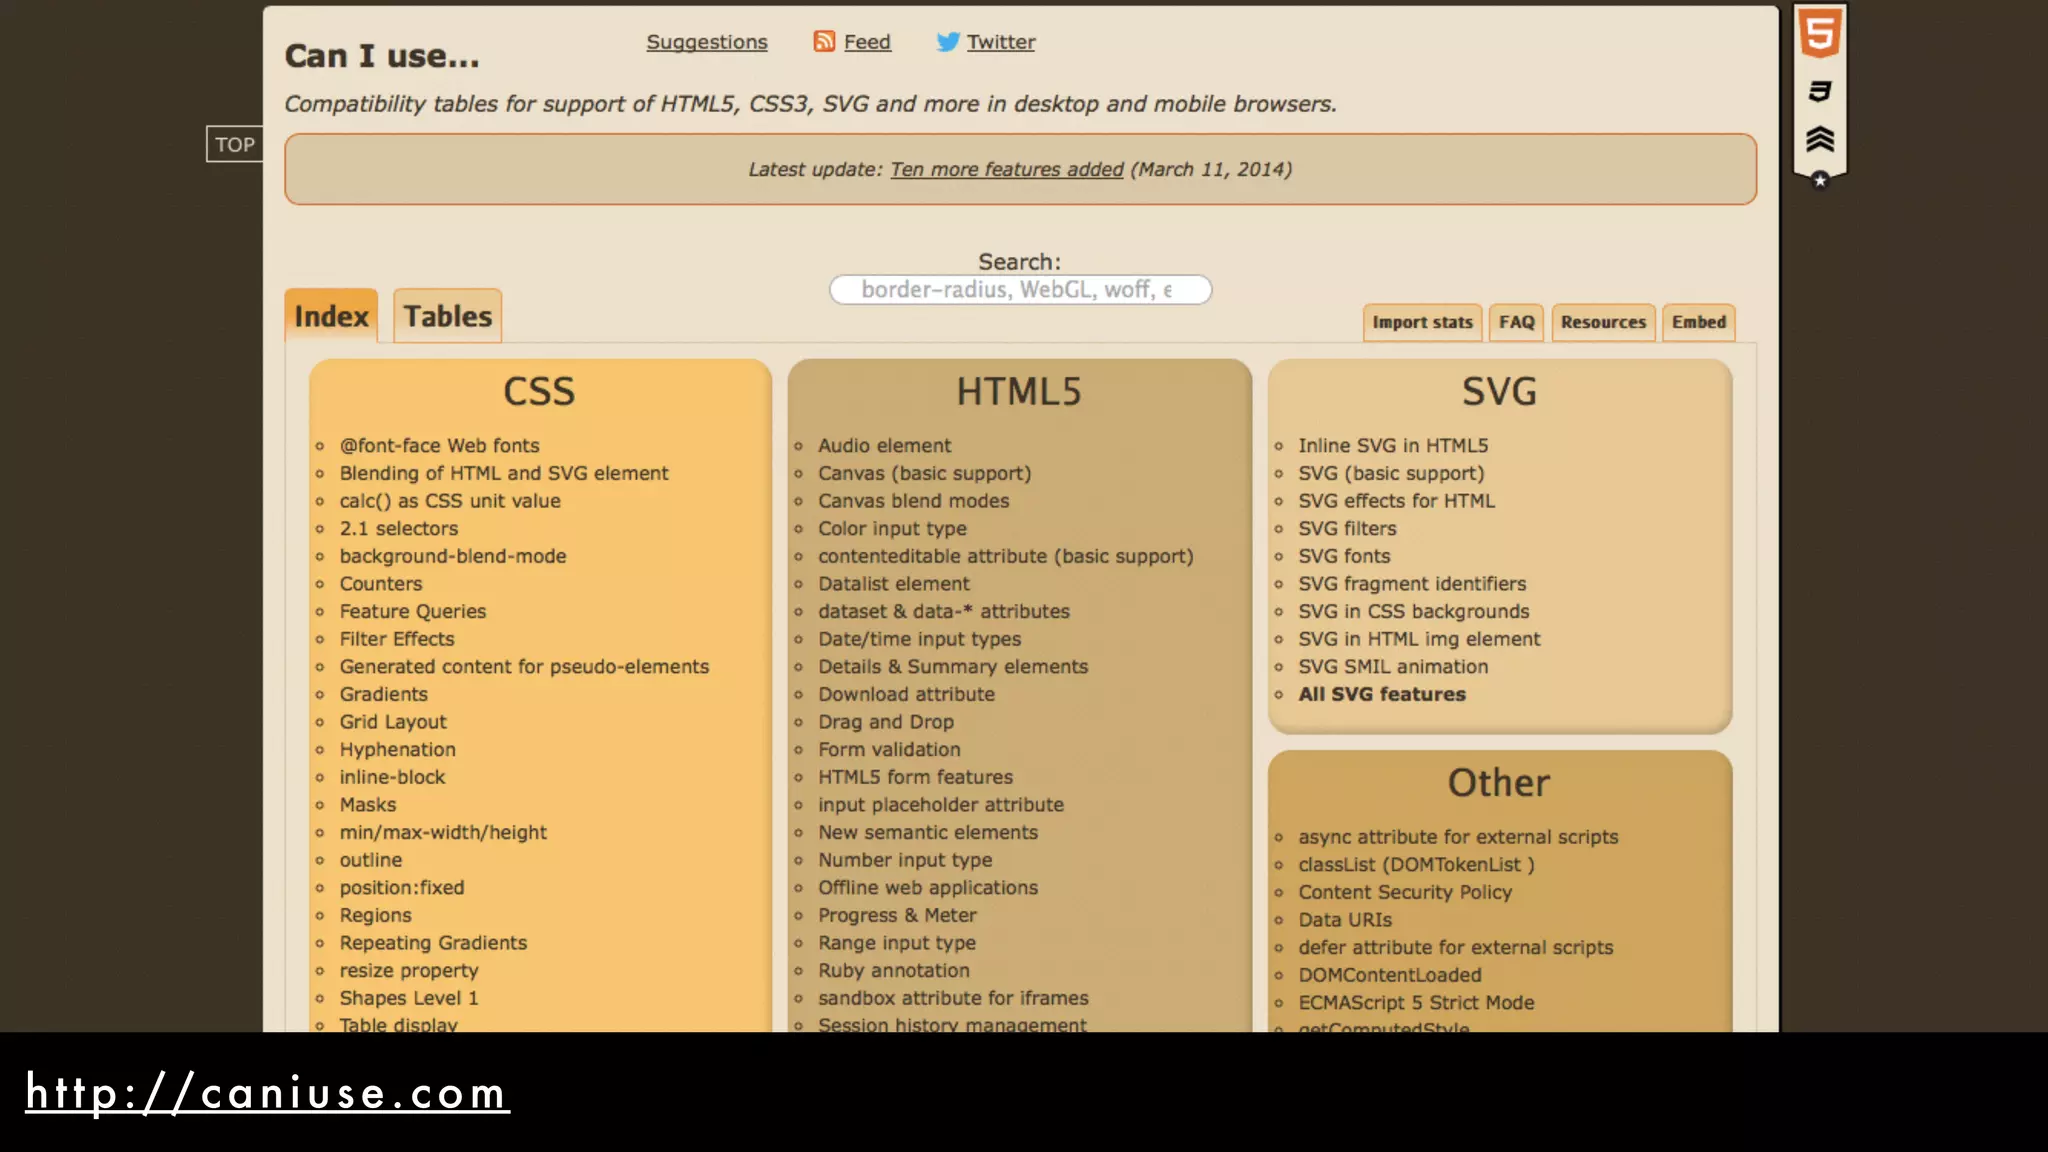Click the RSS feed icon
Screen dimensions: 2048x1152
click(824, 41)
